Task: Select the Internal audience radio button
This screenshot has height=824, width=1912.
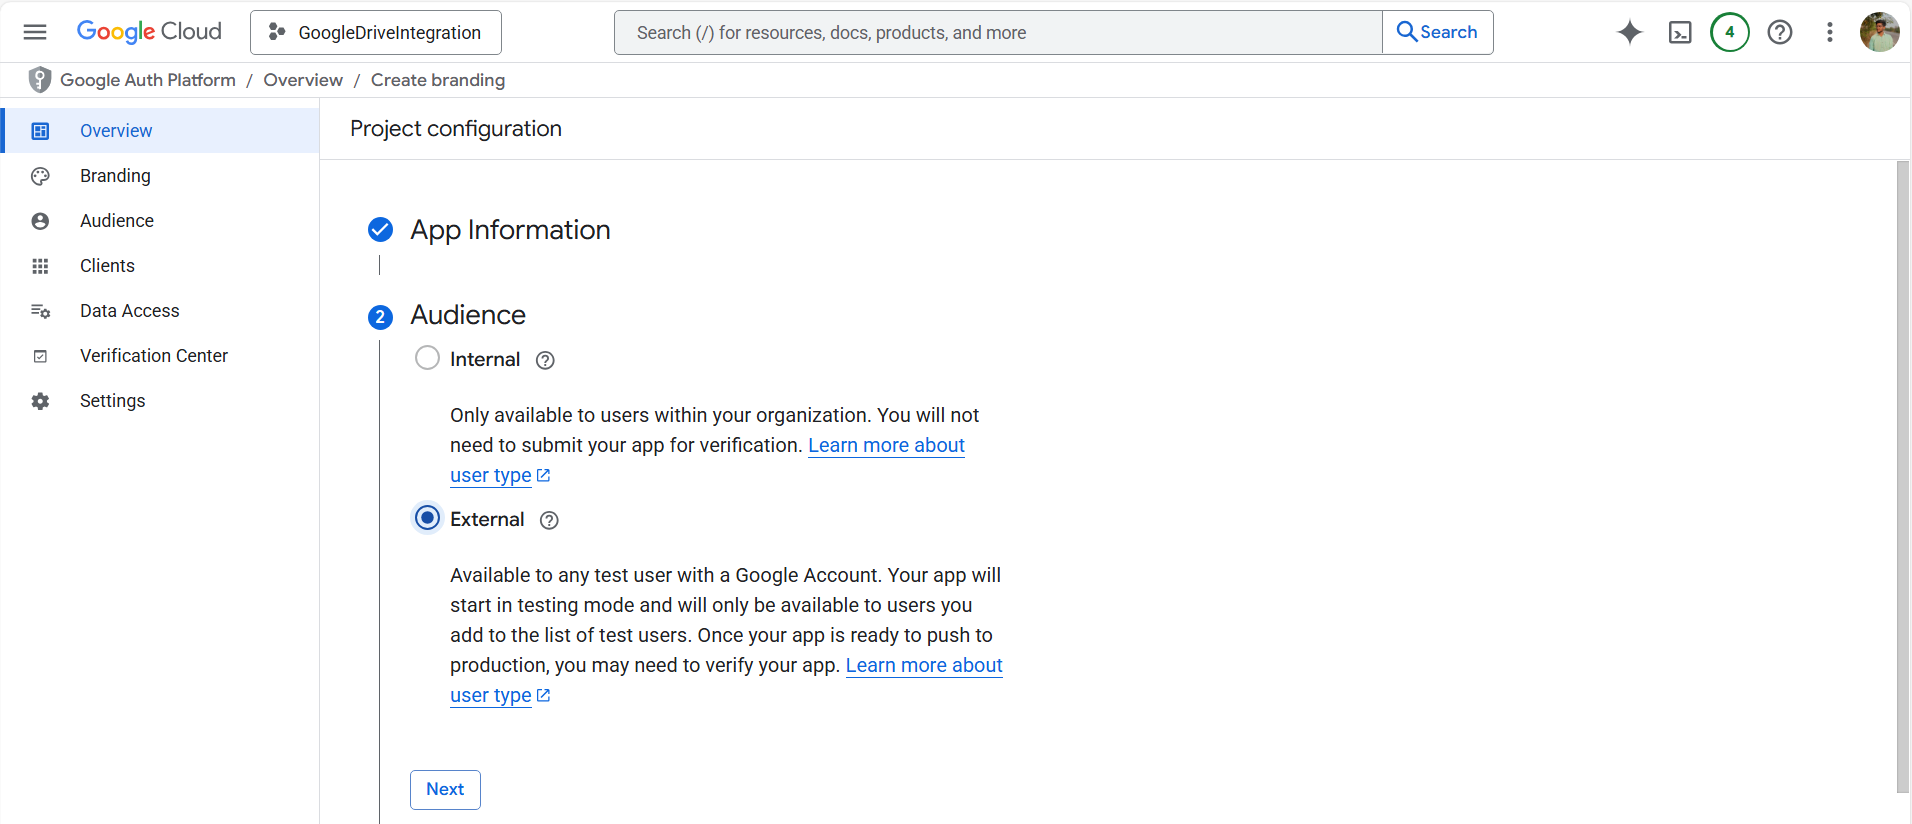Action: click(x=427, y=358)
